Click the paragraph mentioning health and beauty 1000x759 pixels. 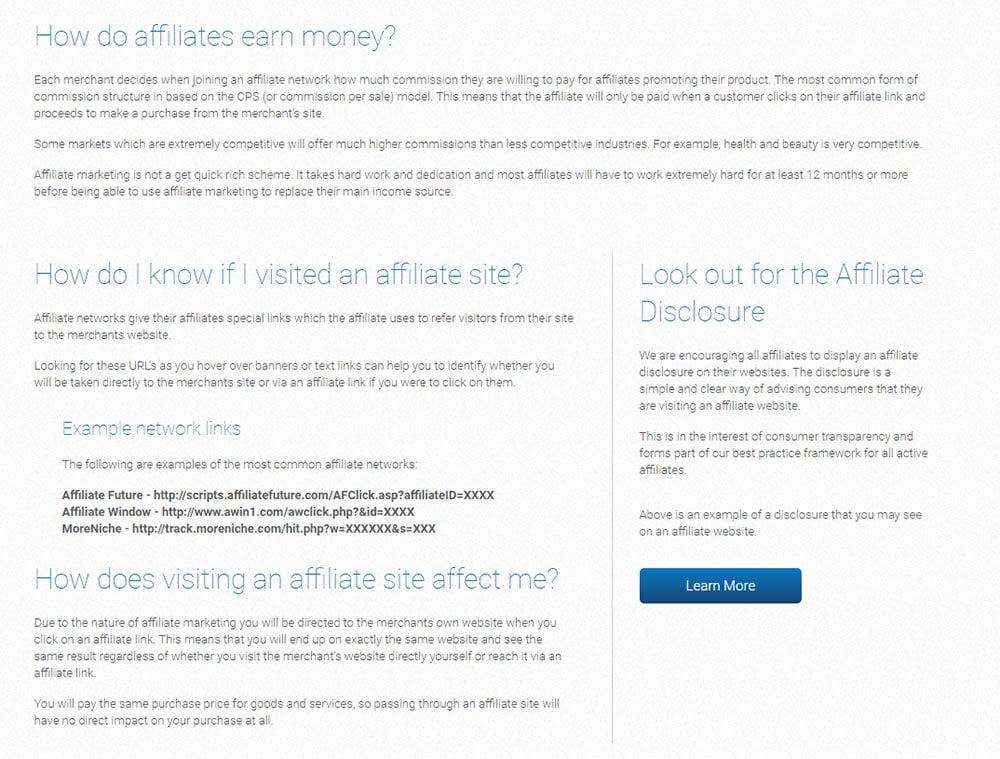480,144
